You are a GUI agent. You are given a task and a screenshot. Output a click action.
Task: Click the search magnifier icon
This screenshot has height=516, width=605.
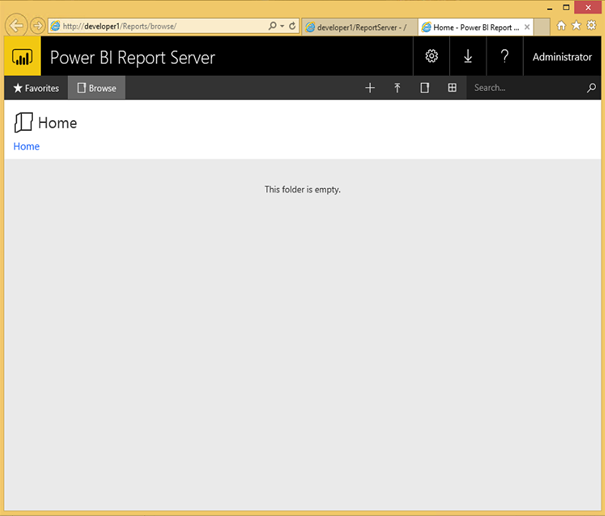tap(591, 88)
